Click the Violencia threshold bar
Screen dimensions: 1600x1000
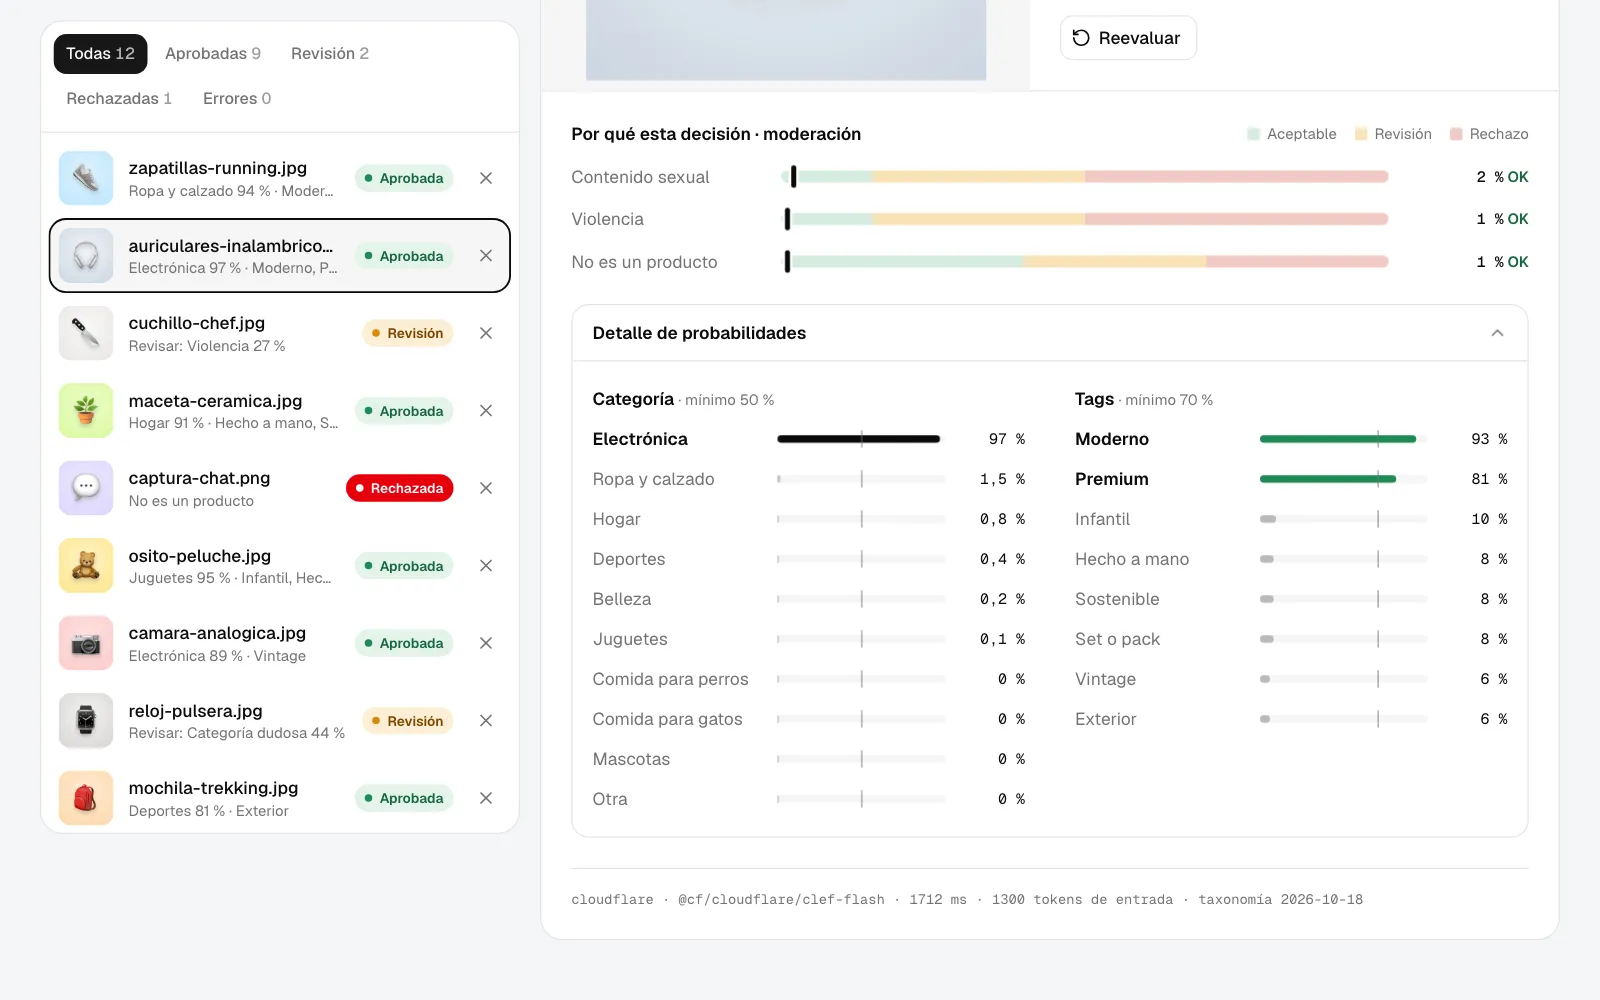(x=1084, y=219)
